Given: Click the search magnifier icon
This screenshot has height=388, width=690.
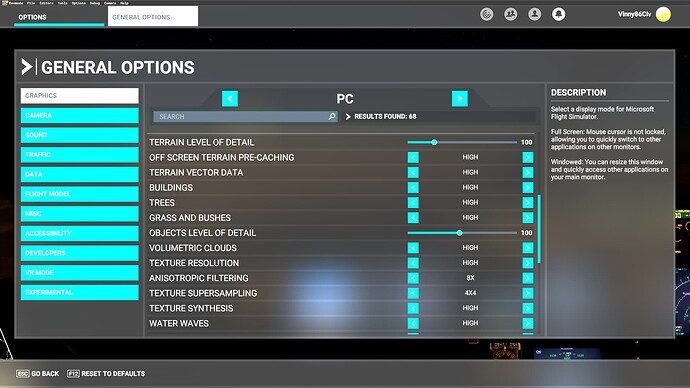Looking at the screenshot, I should tap(332, 117).
